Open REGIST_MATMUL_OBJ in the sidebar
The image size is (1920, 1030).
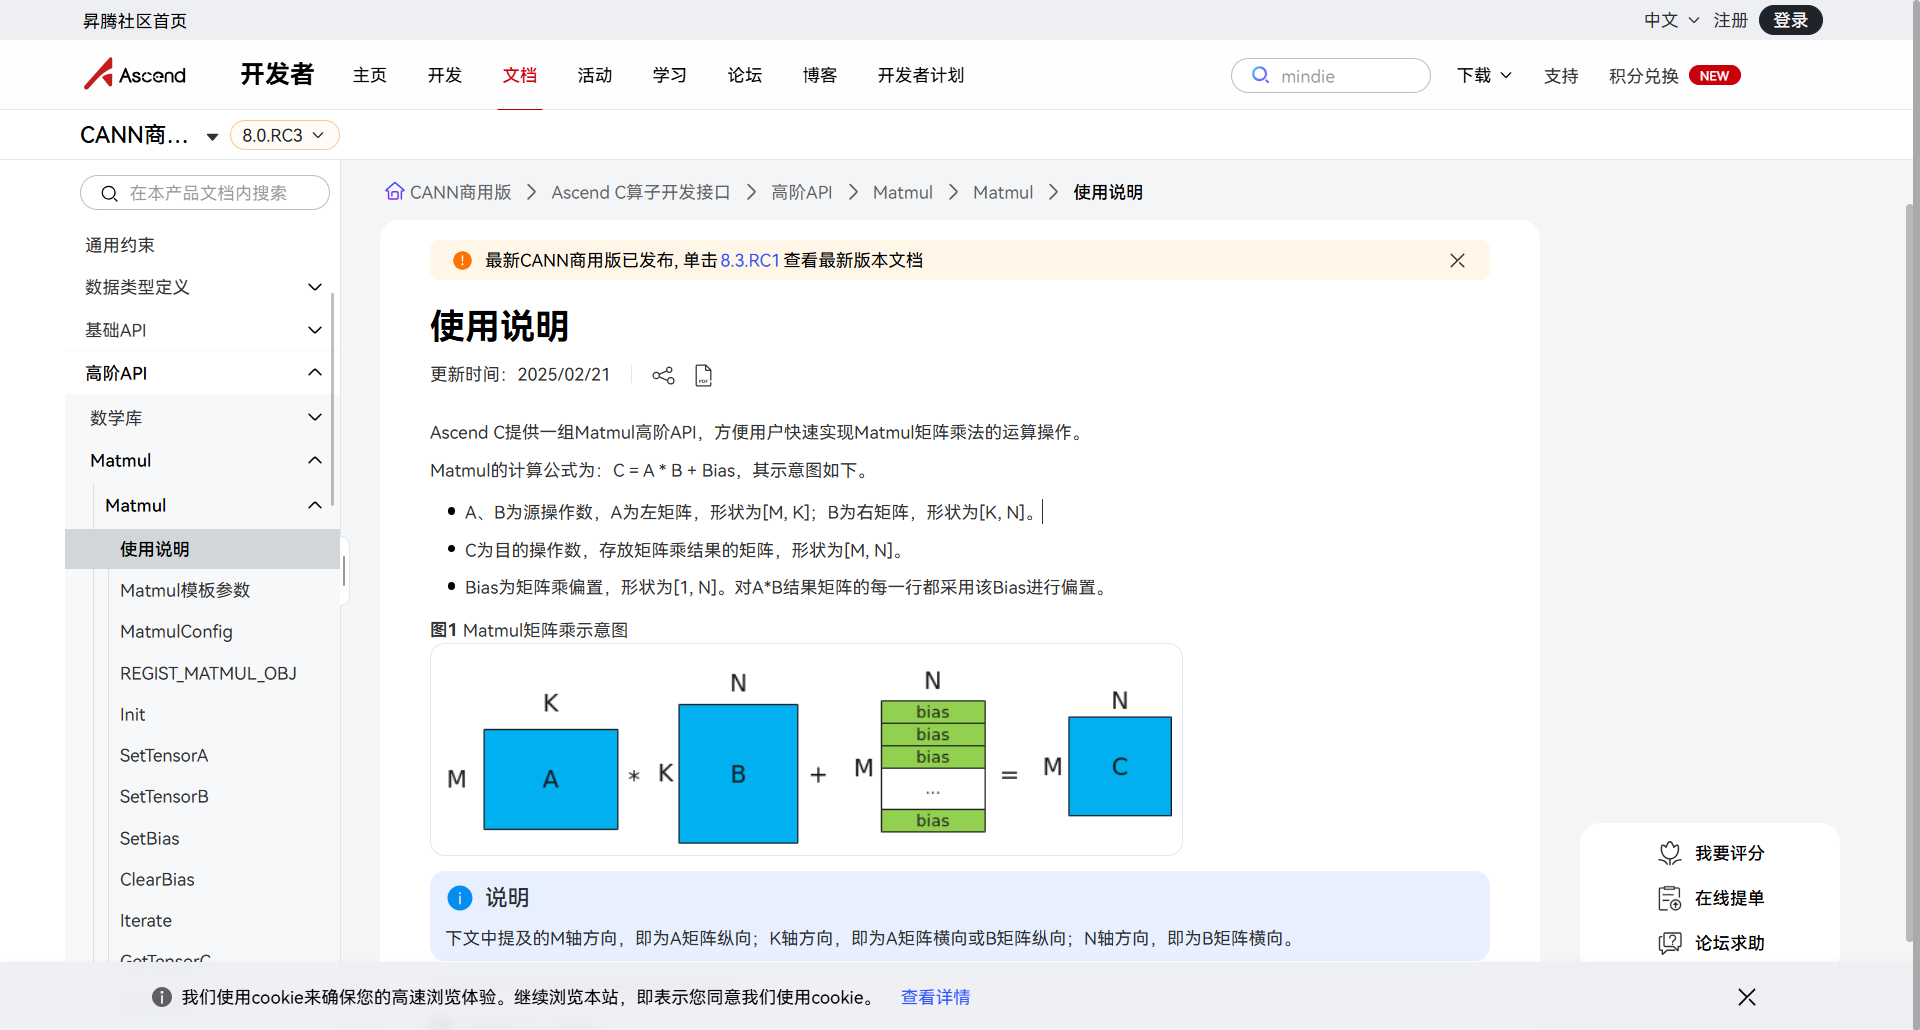(x=208, y=673)
